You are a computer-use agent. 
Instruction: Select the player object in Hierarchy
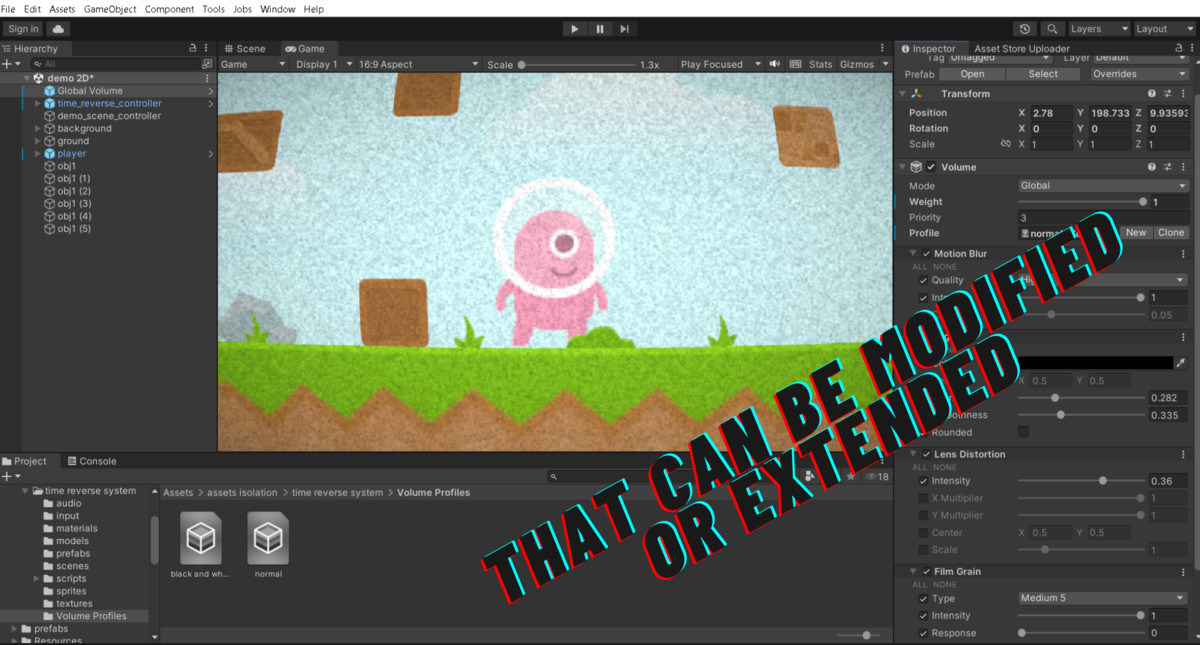coord(71,154)
